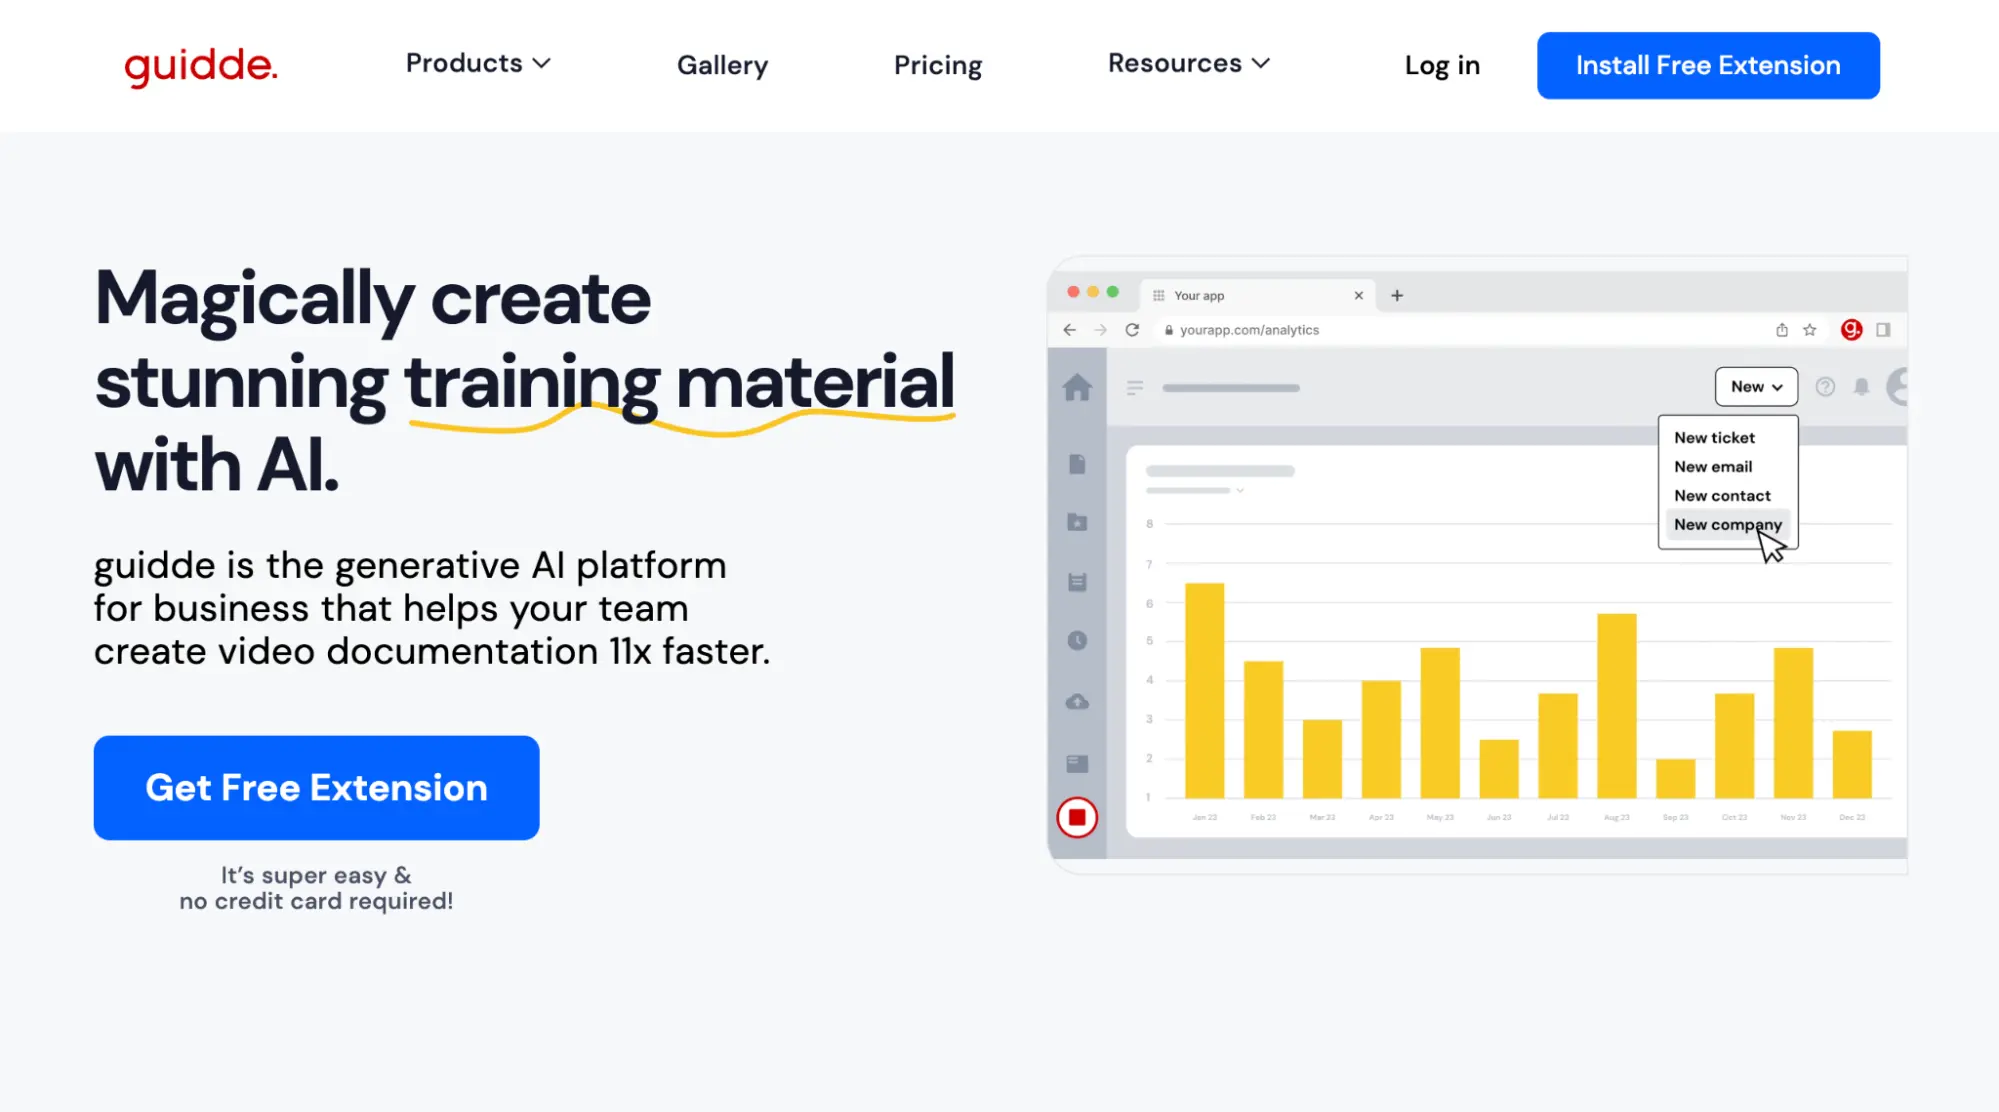
Task: Select New ticket from the menu
Action: [1714, 438]
